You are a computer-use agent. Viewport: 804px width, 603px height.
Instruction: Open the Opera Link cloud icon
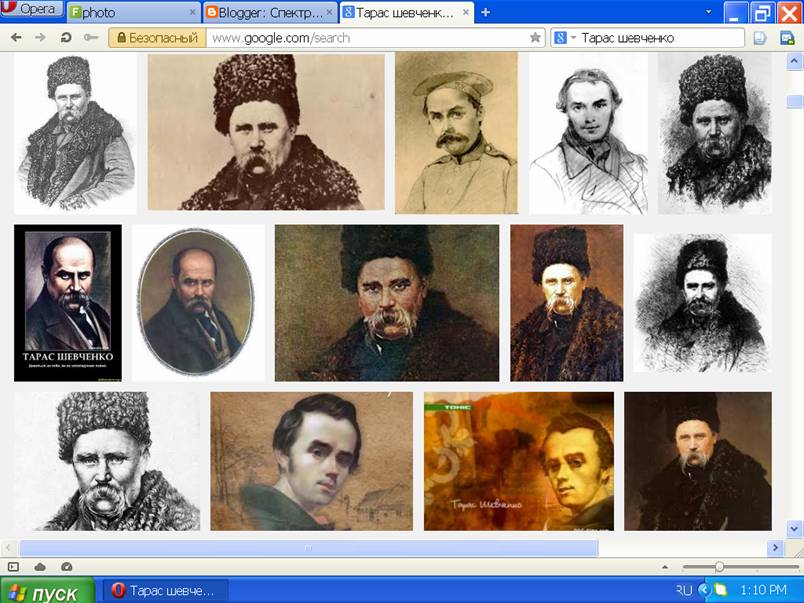click(40, 567)
